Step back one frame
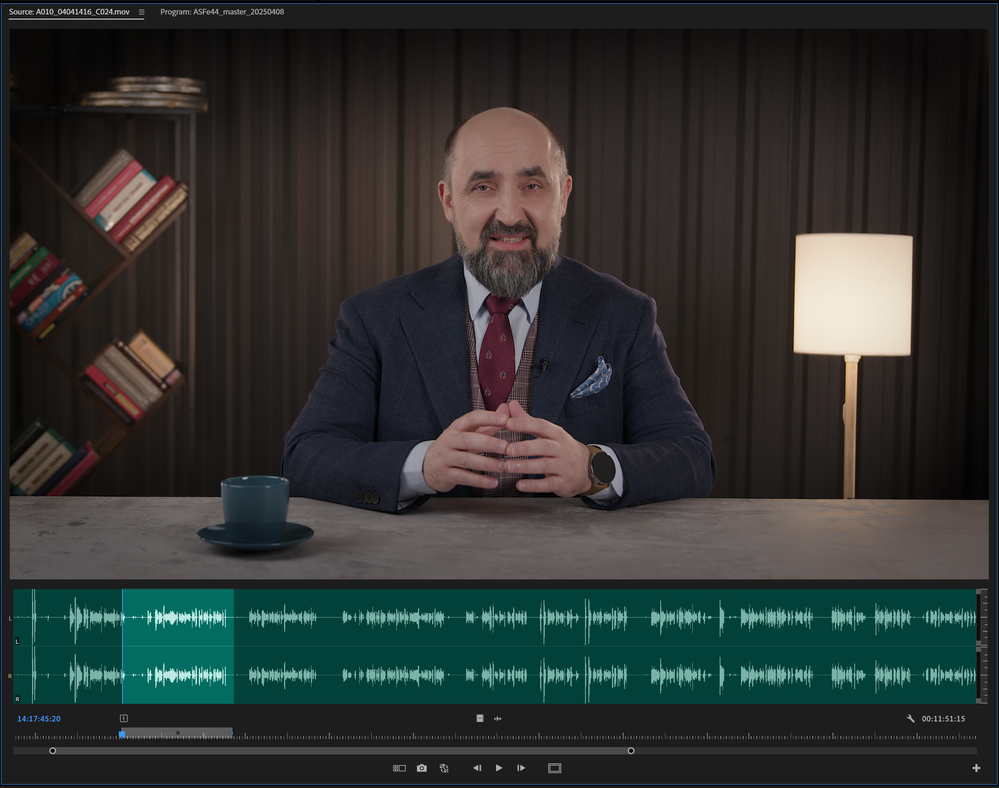Screen dimensions: 999x788 click(x=477, y=768)
